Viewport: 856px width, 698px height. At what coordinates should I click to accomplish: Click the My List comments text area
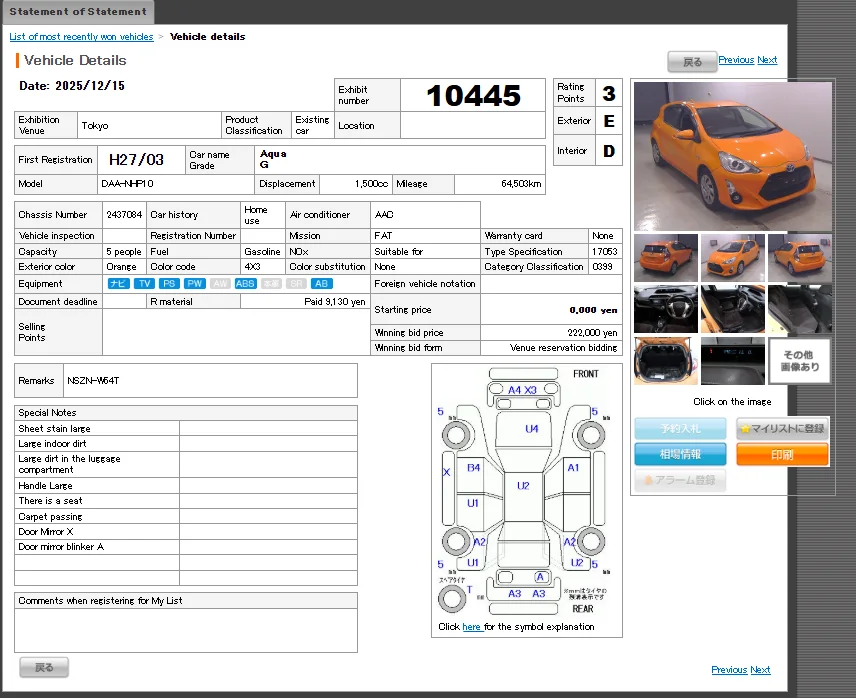click(186, 630)
